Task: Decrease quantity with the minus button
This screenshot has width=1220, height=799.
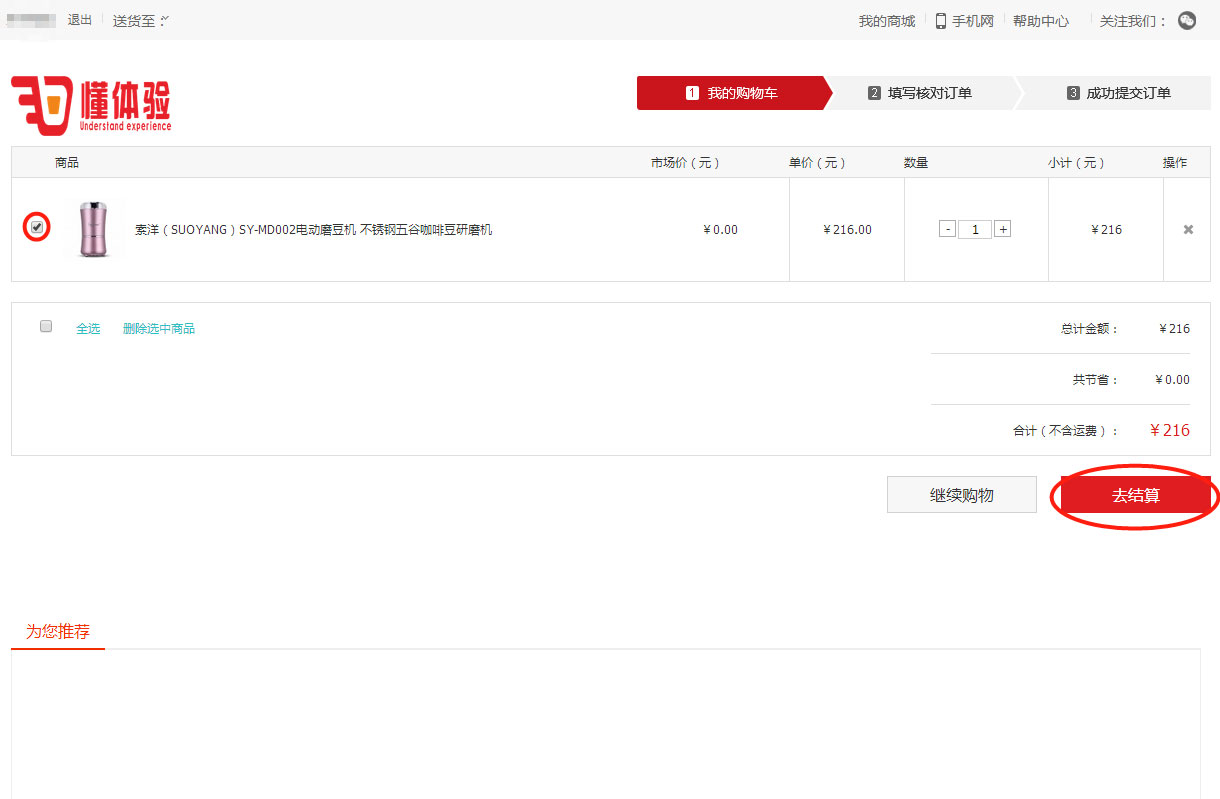Action: point(947,229)
